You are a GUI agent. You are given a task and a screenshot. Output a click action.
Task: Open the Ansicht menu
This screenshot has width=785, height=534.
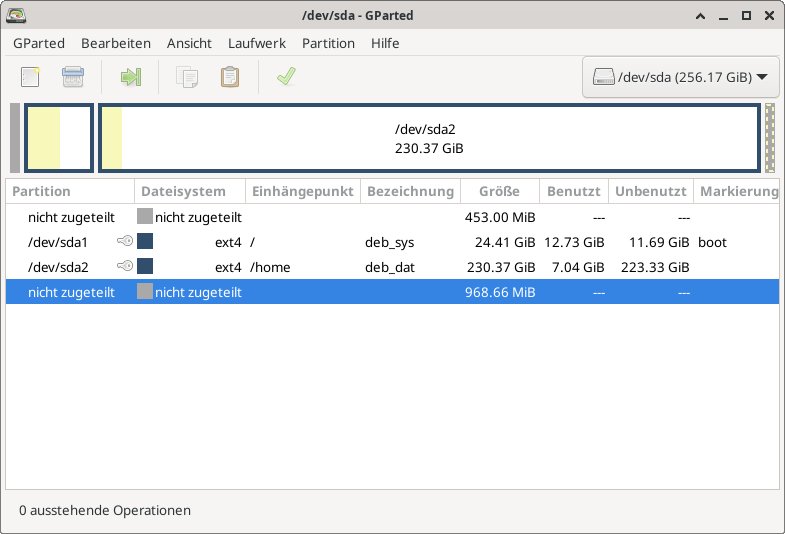189,44
